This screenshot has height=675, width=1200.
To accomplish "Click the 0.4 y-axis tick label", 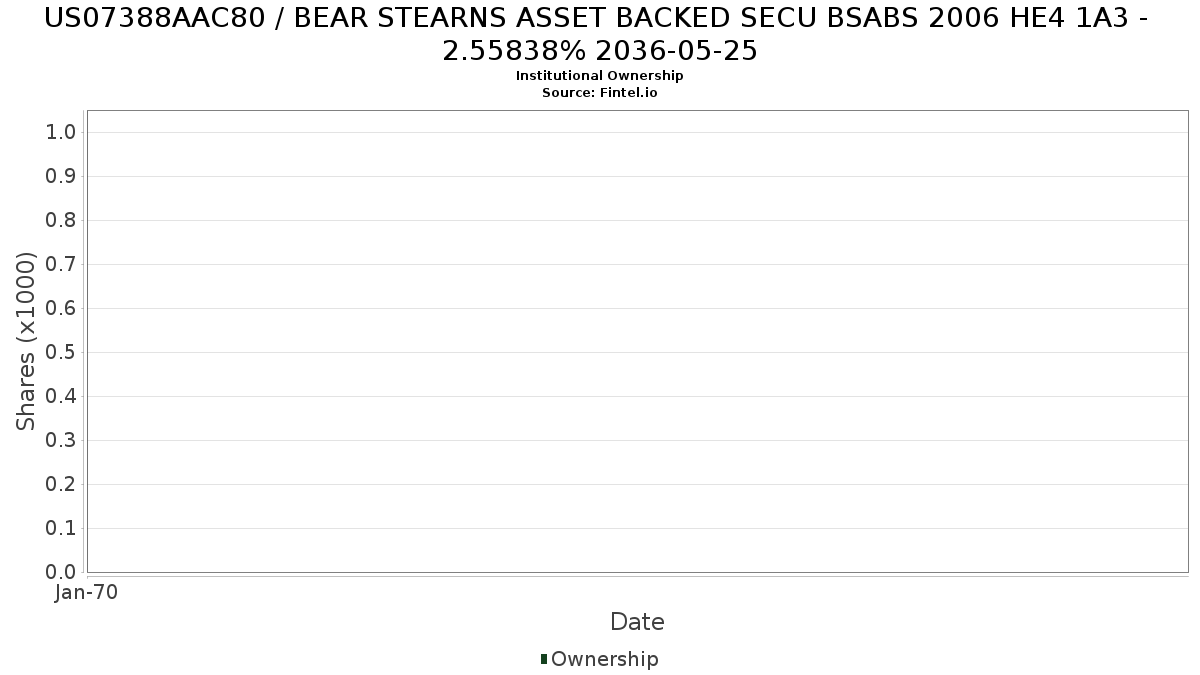I will pyautogui.click(x=61, y=396).
